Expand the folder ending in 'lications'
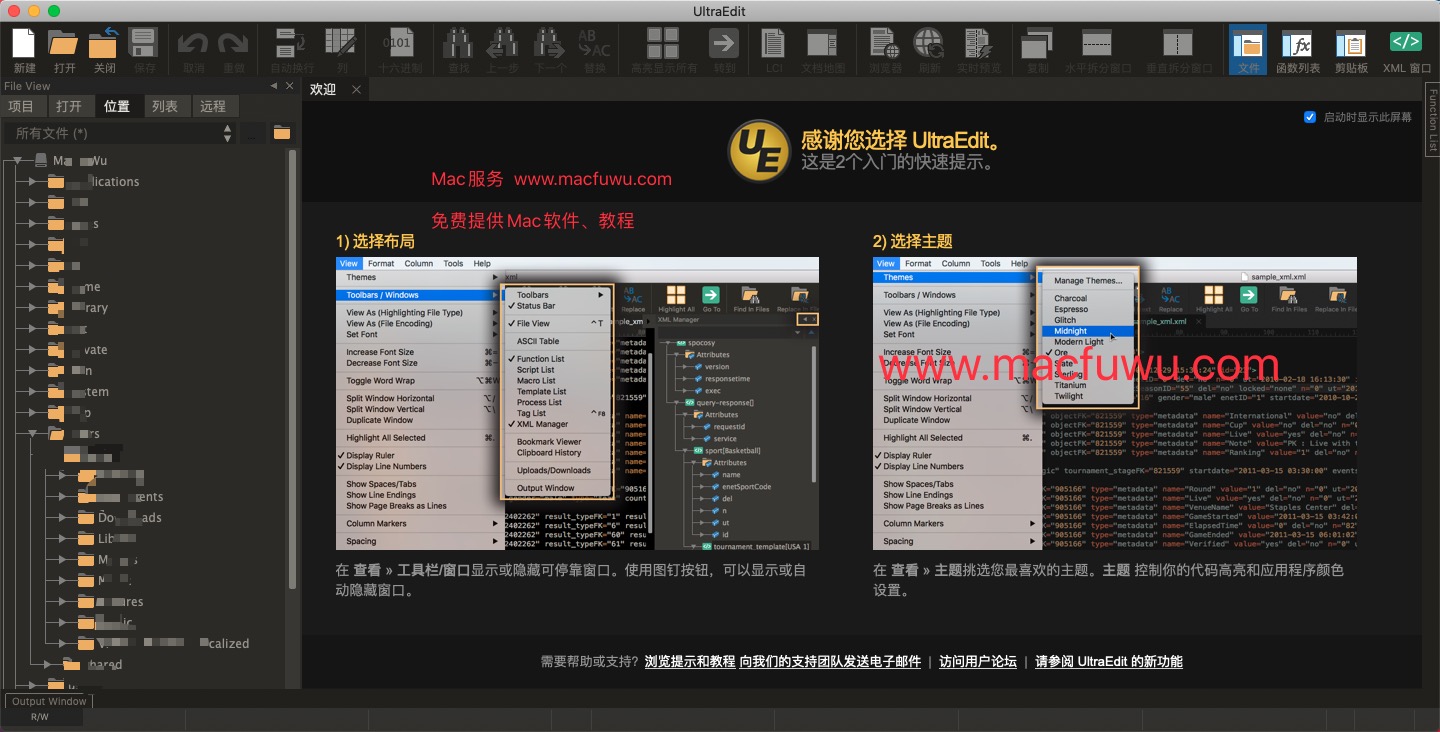The width and height of the screenshot is (1440, 732). coord(32,181)
